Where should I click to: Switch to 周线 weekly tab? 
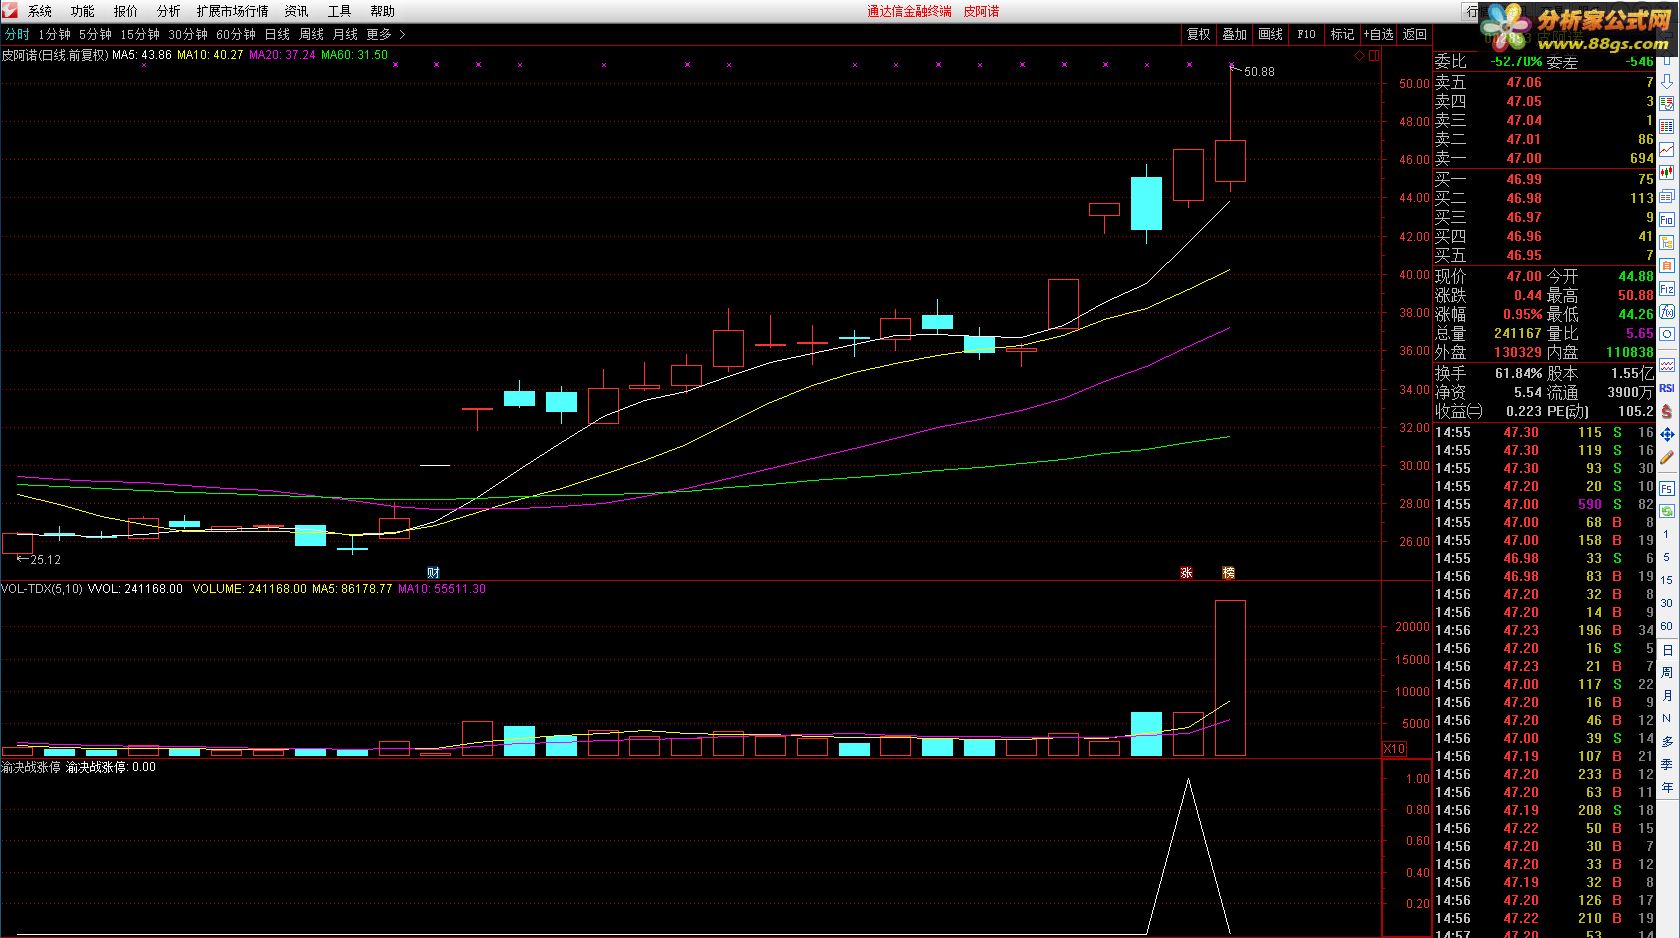pos(311,34)
